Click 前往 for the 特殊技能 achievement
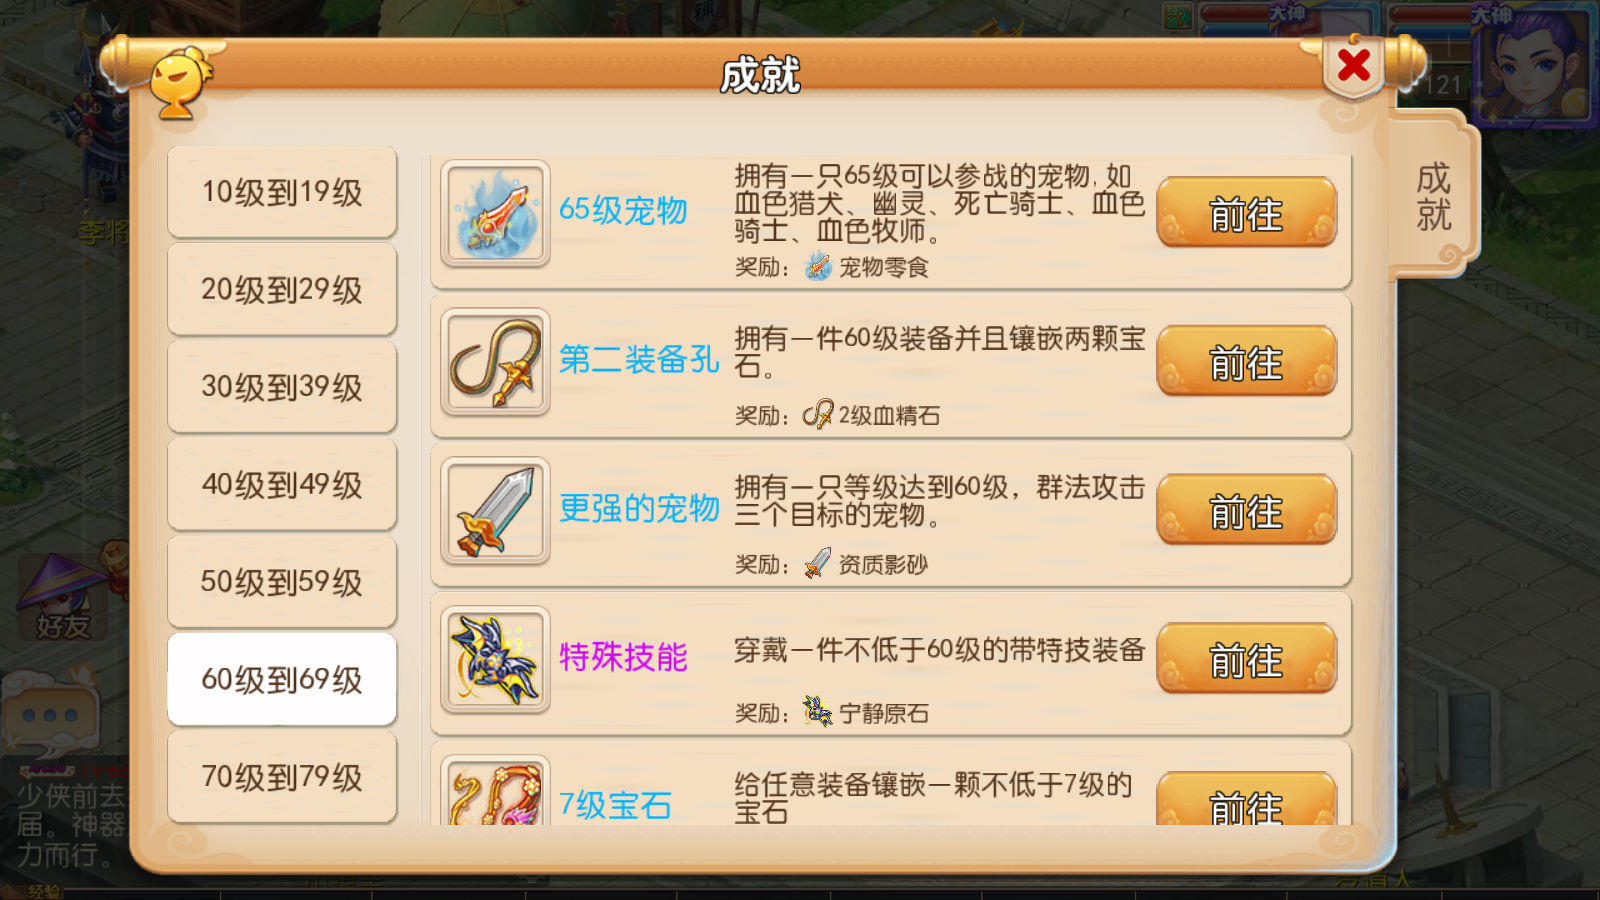Screen dimensions: 1600x900 (1246, 659)
